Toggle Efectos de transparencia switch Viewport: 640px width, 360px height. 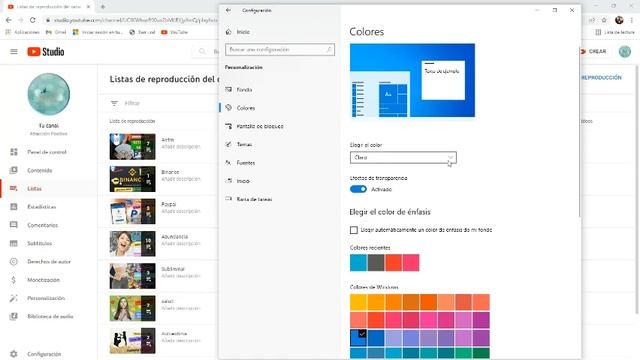coord(358,189)
